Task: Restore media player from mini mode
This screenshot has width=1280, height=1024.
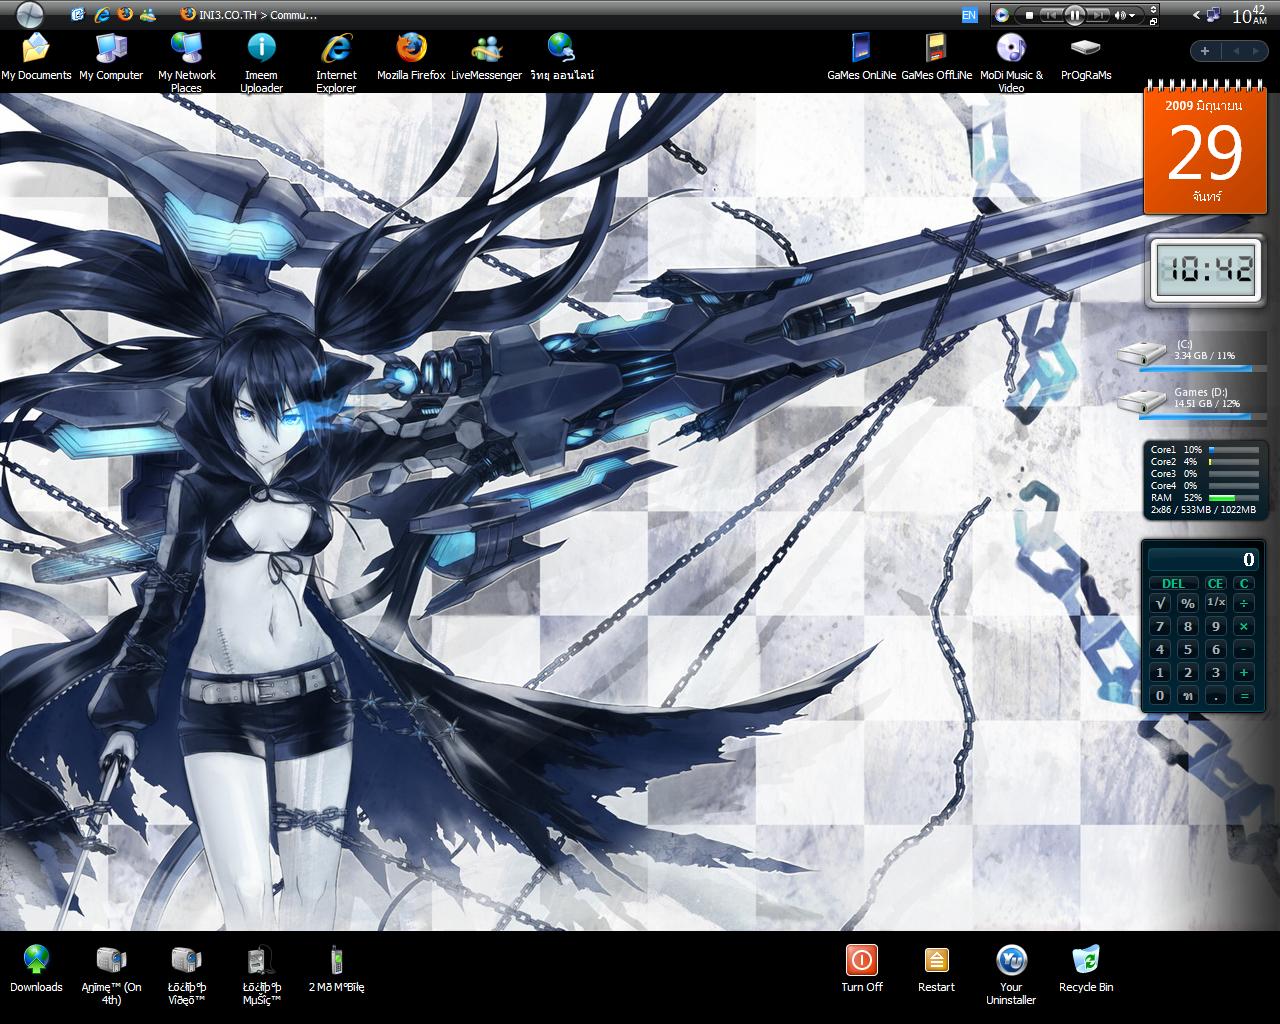Action: (x=1154, y=21)
